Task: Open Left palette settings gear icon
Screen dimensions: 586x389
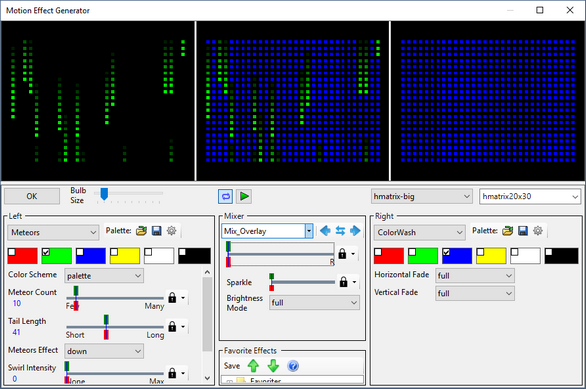Action: pos(172,231)
